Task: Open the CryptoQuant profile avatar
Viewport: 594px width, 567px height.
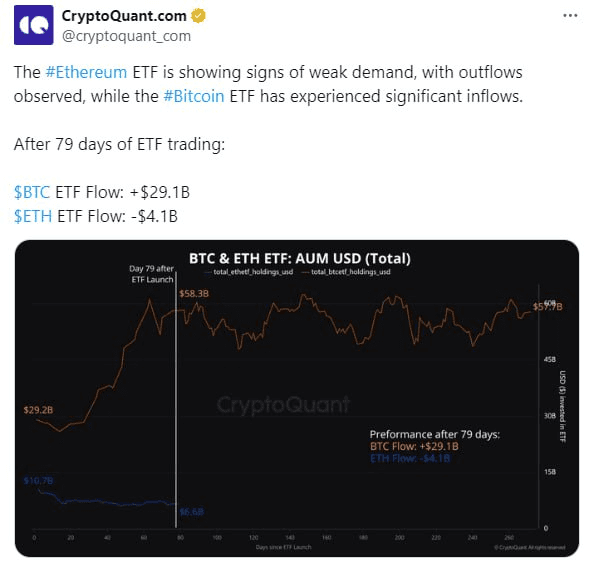Action: (34, 25)
